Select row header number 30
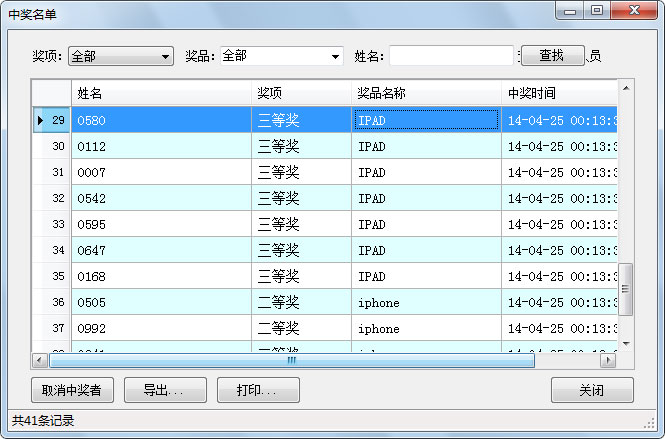Screen dimensions: 665x439 point(52,146)
